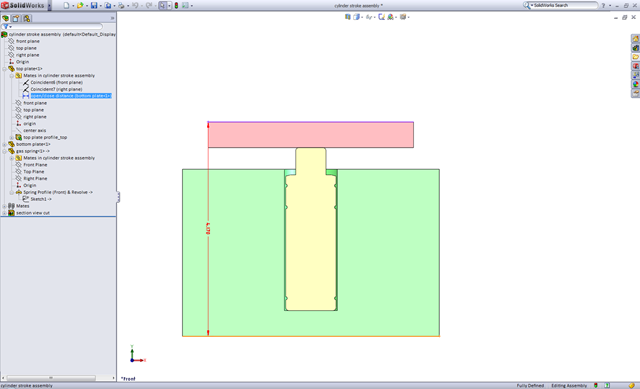Click the Help question mark icon
640x389 pixels.
coord(603,6)
